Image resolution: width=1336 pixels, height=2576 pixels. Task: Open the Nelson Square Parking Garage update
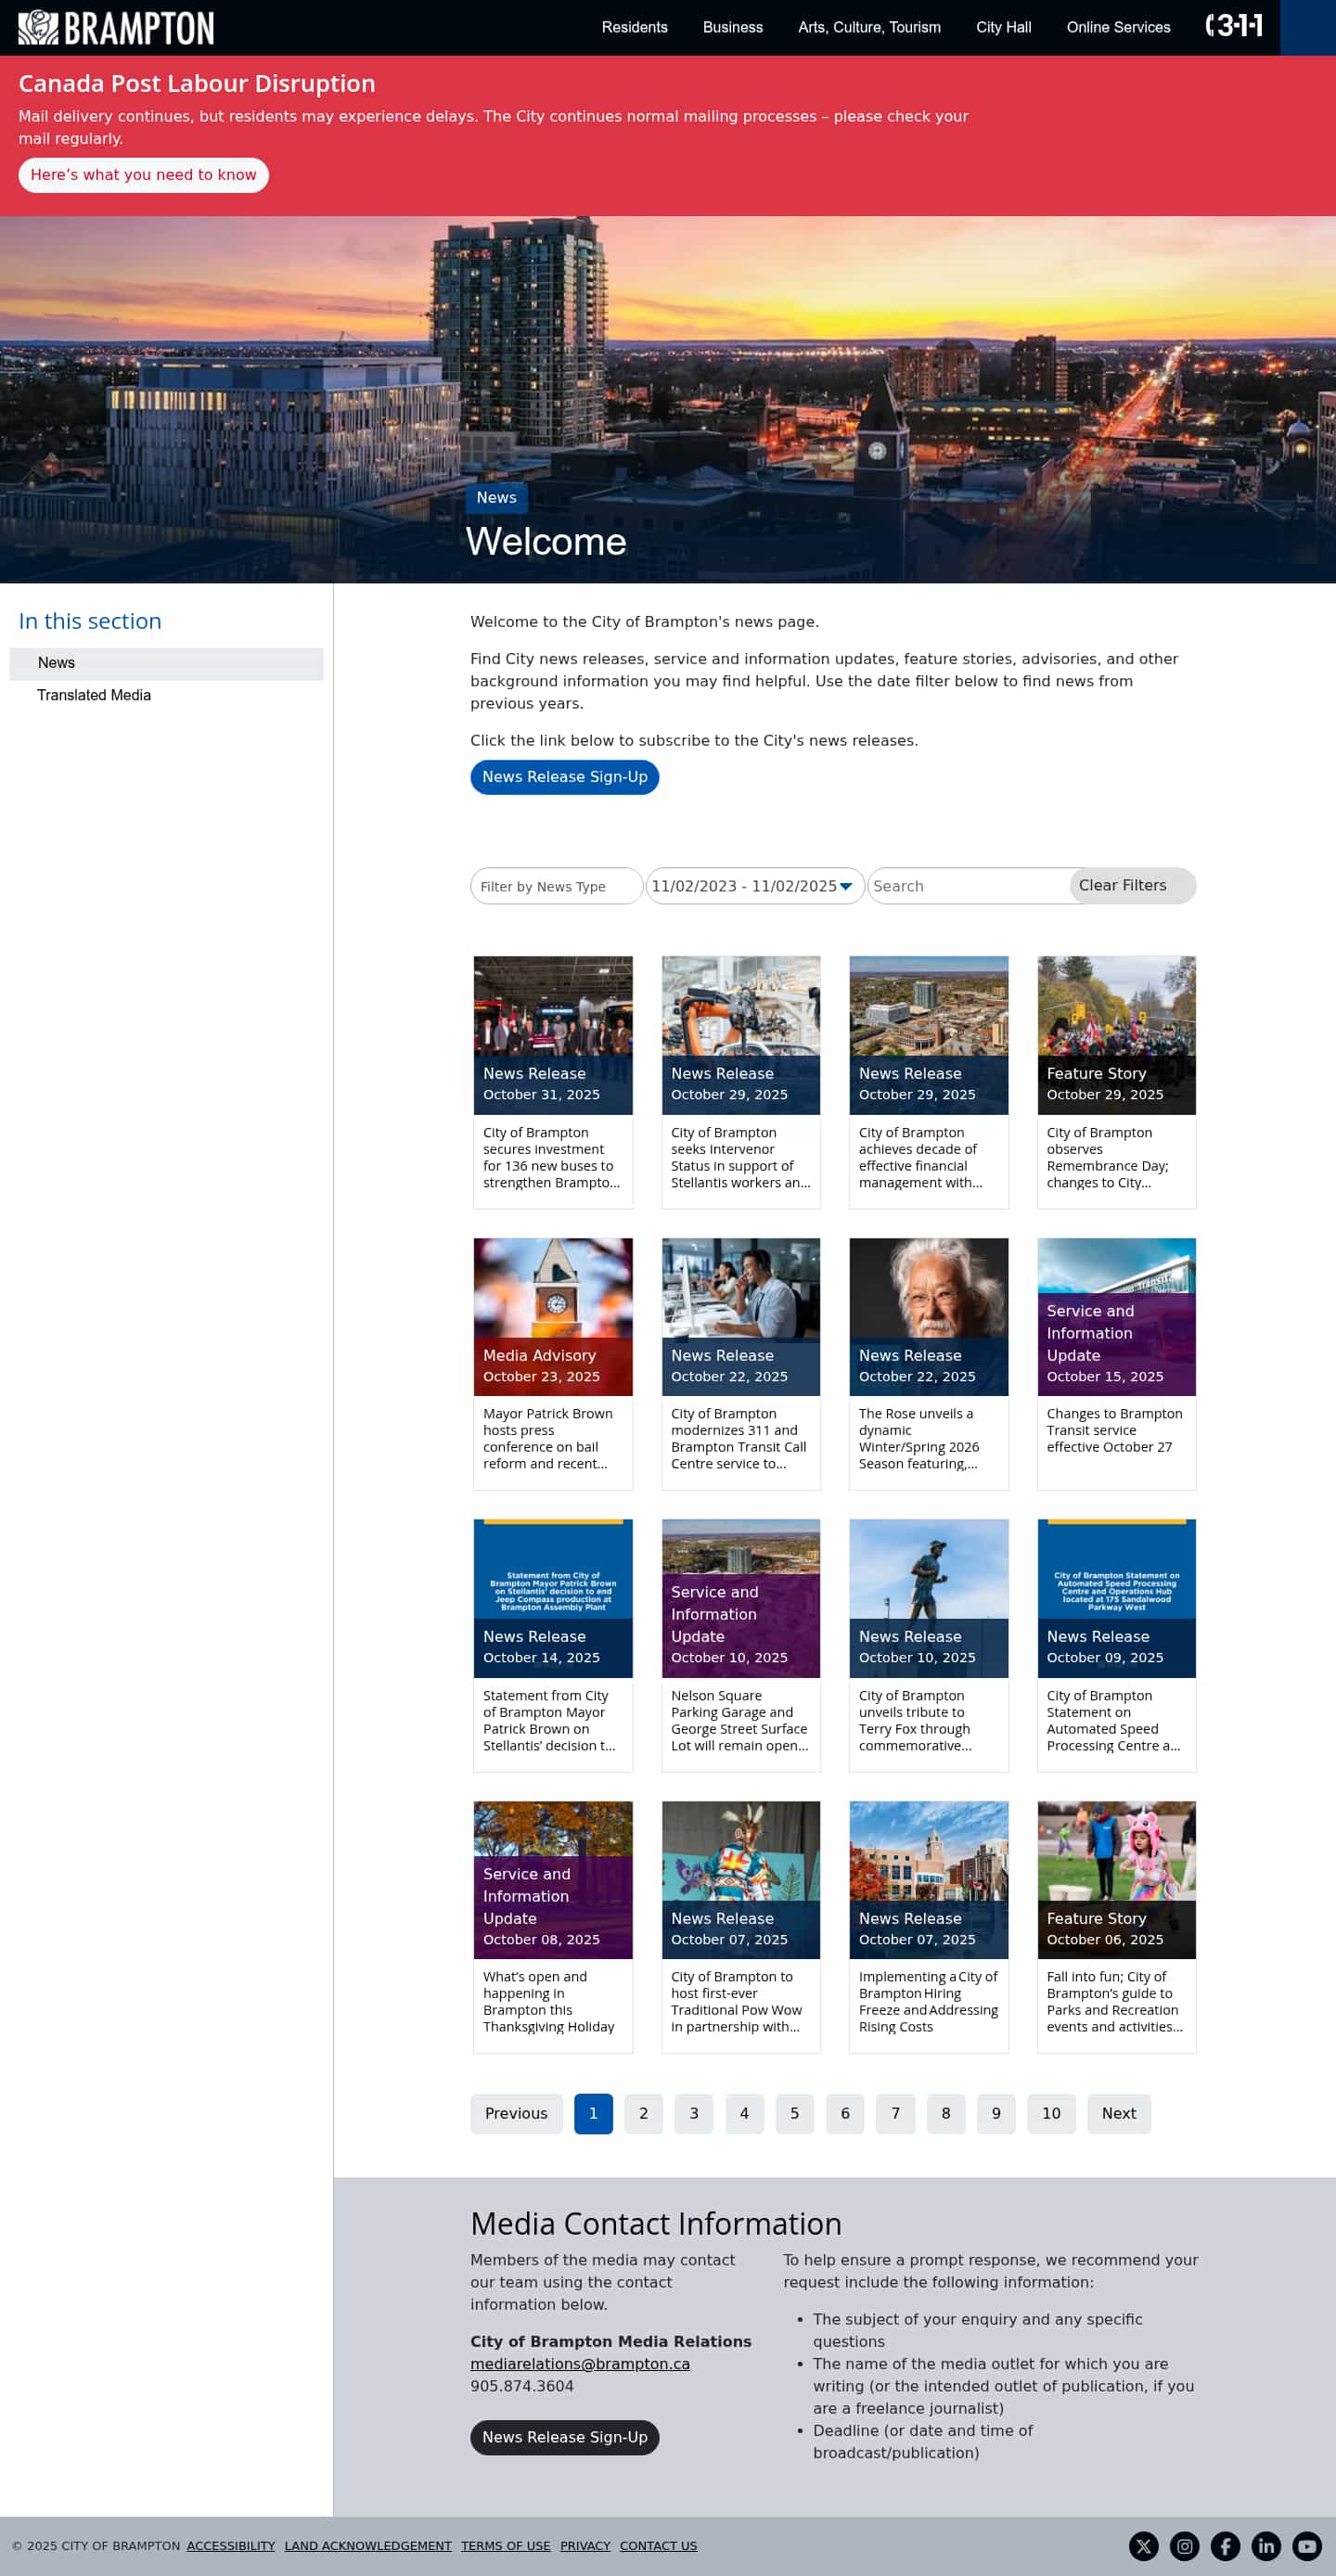pyautogui.click(x=741, y=1646)
